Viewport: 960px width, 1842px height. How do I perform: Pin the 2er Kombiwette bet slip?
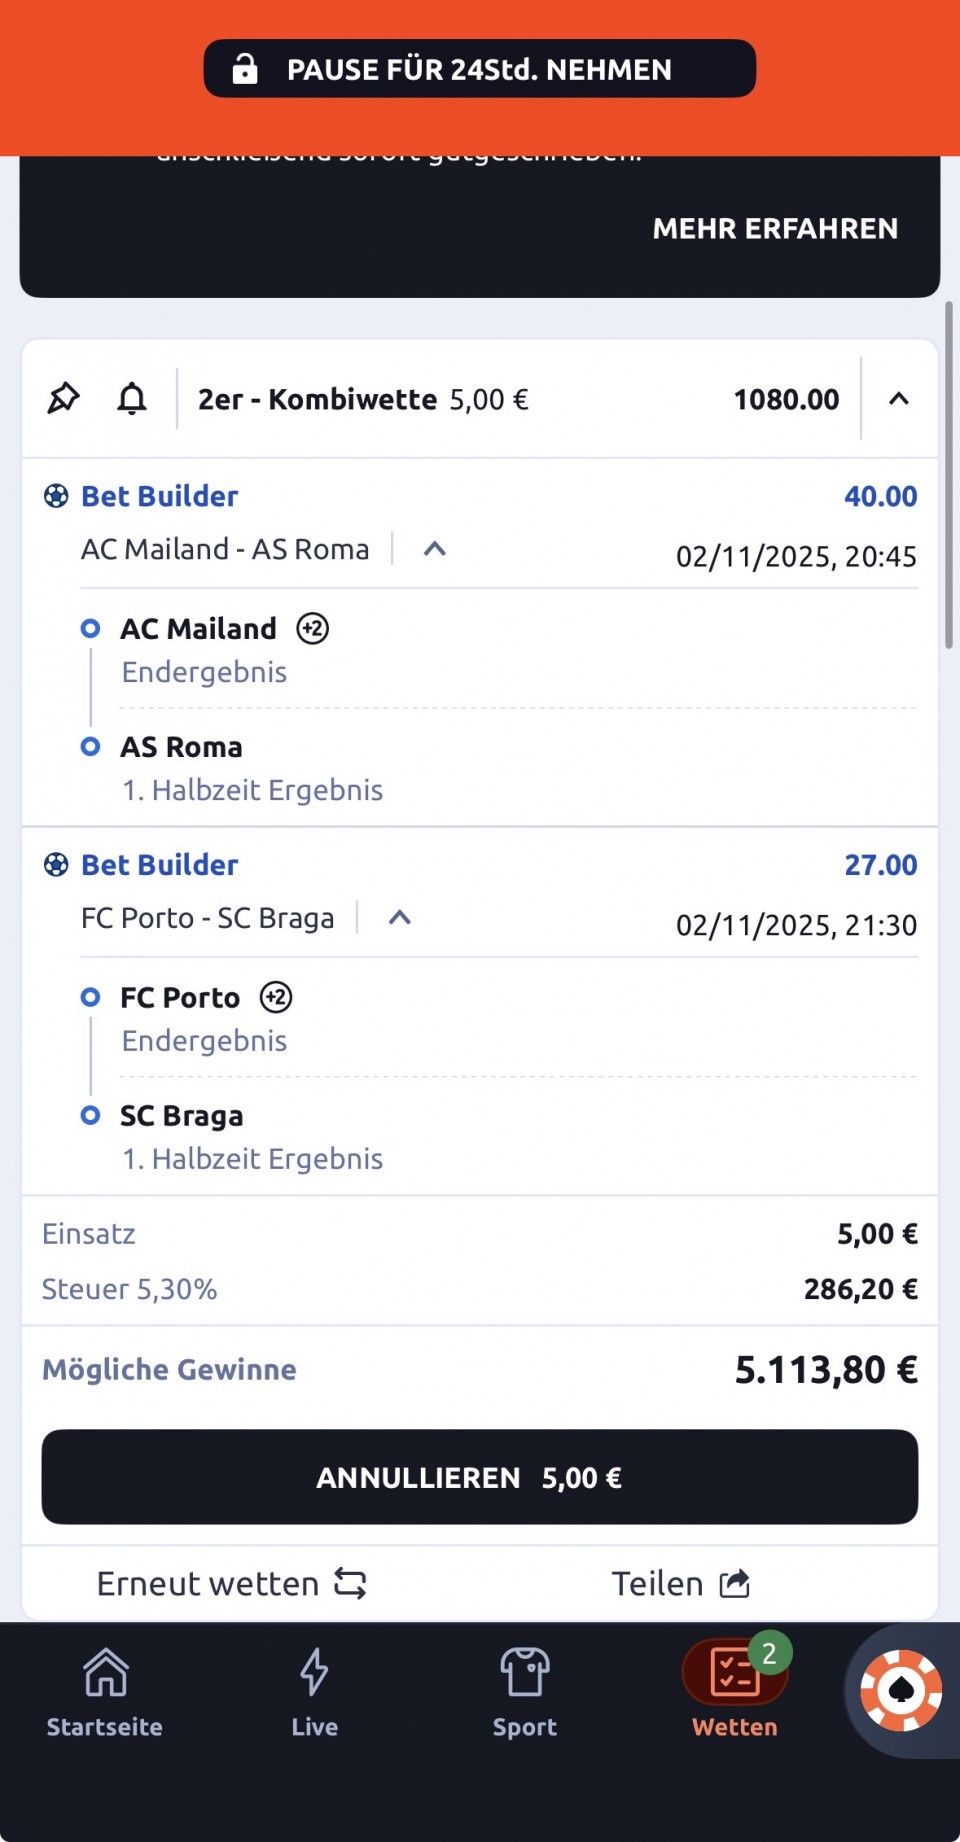click(x=63, y=399)
